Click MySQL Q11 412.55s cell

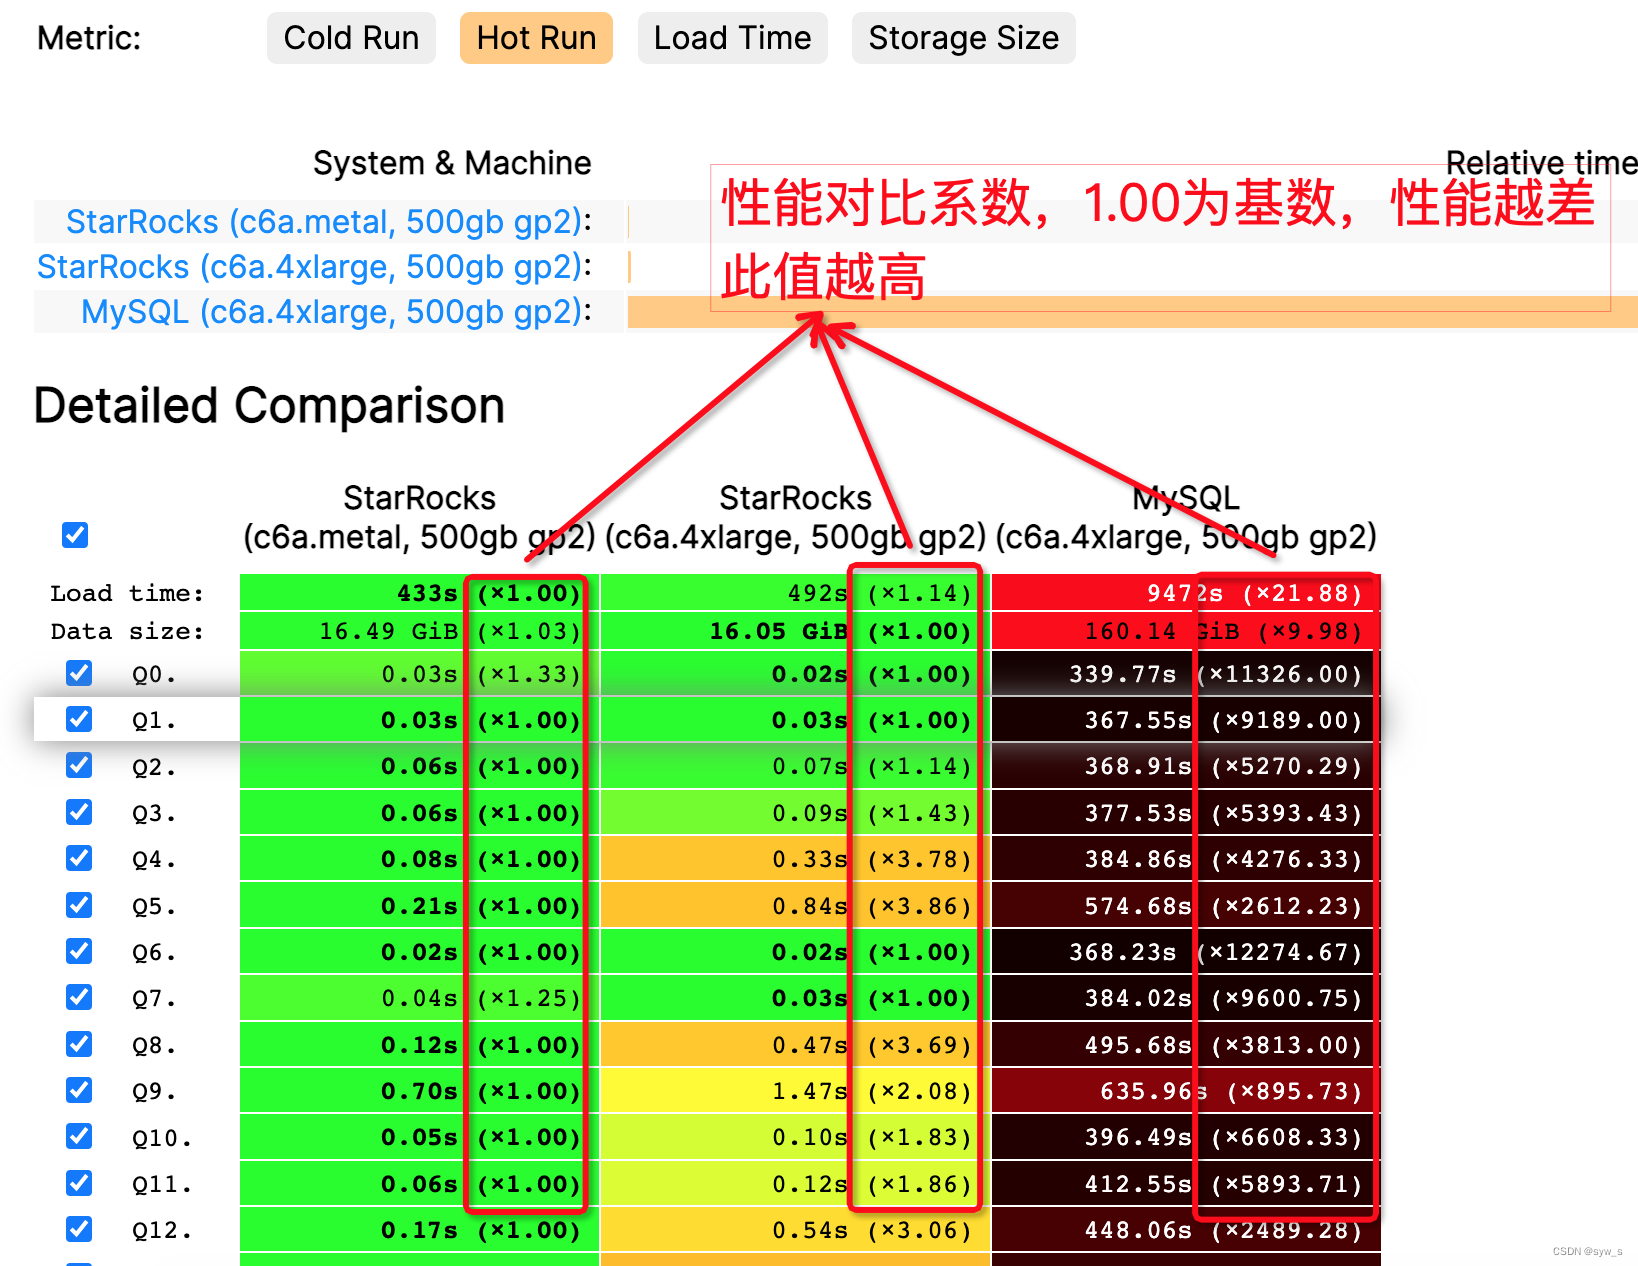point(1186,1184)
